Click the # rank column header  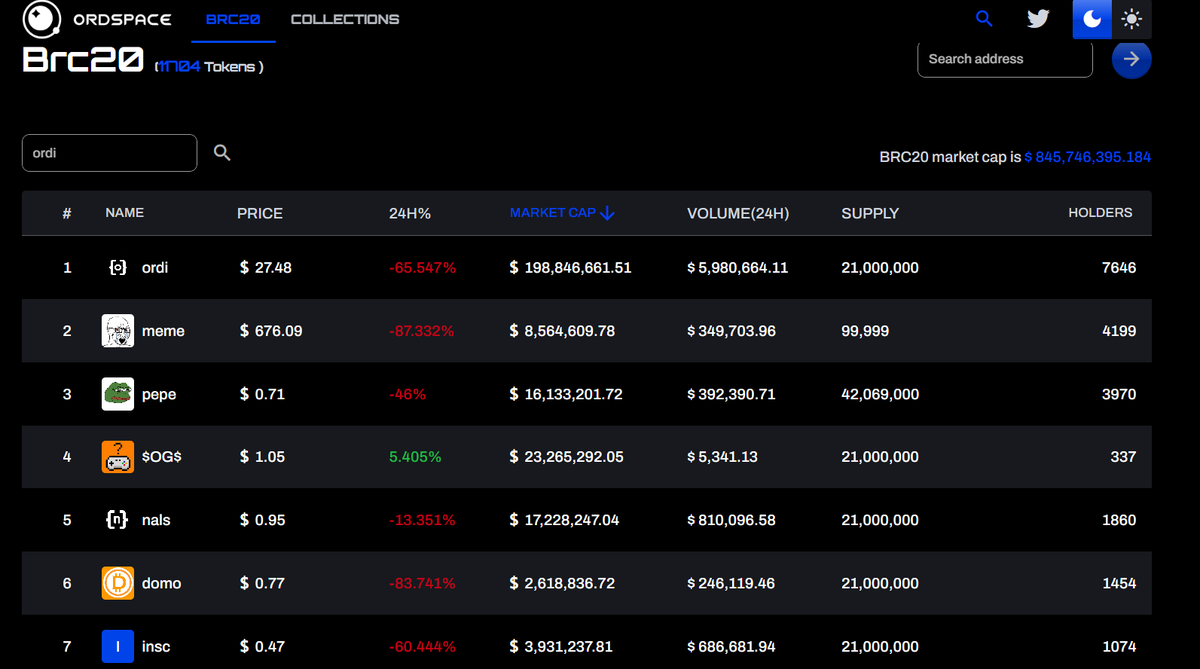[67, 213]
